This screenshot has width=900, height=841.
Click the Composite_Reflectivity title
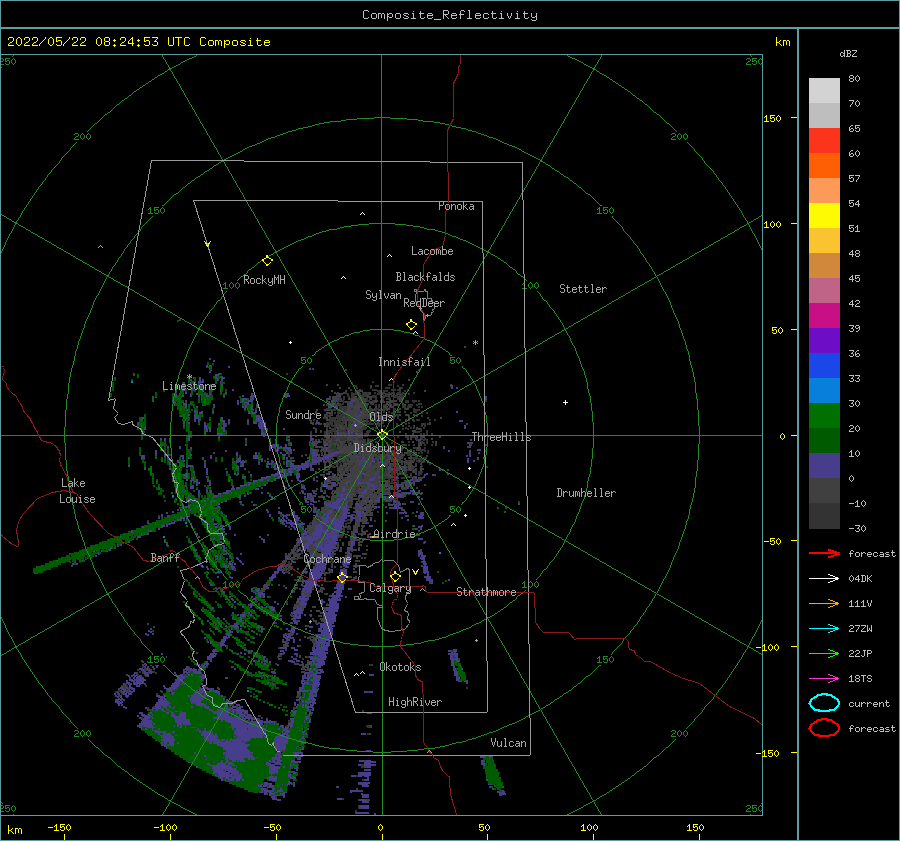tap(450, 15)
